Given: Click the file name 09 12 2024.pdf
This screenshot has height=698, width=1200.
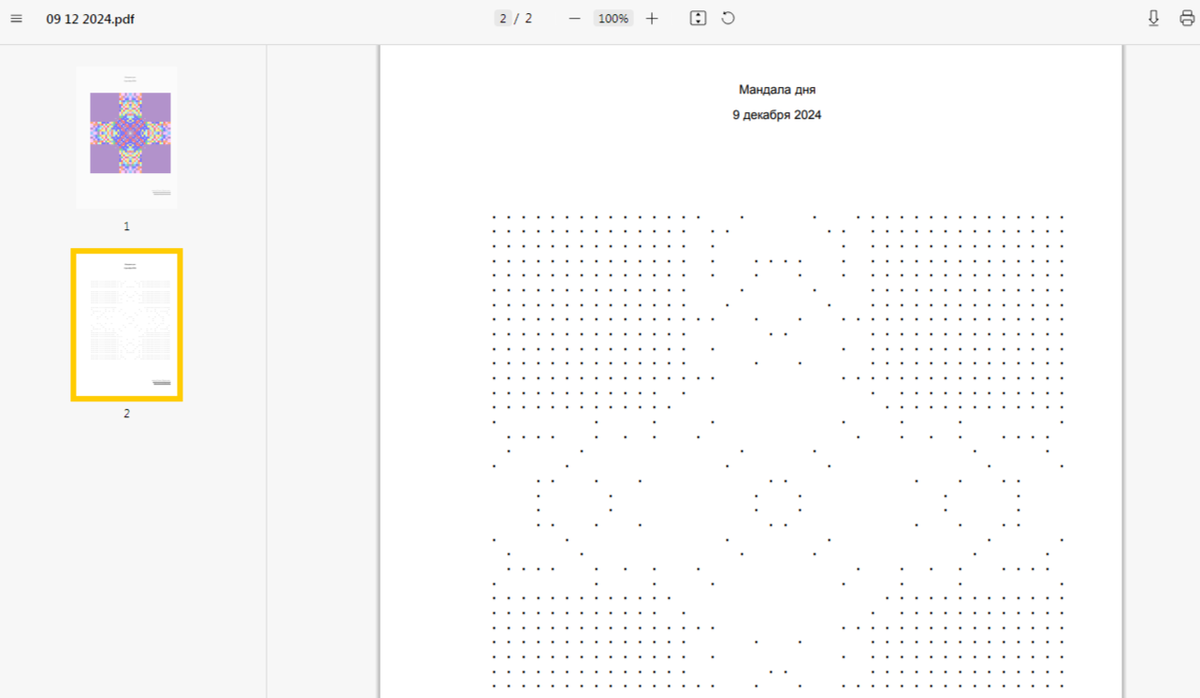Looking at the screenshot, I should coord(90,18).
